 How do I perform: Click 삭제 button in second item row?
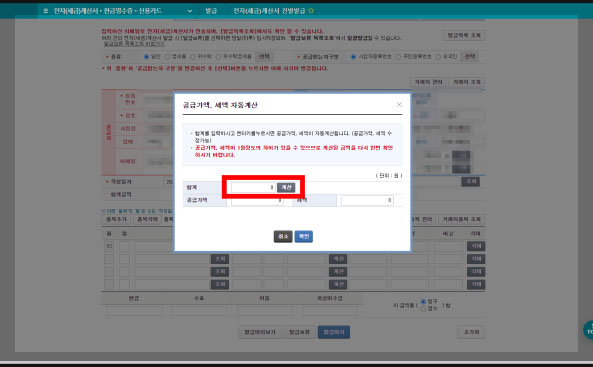pyautogui.click(x=476, y=259)
